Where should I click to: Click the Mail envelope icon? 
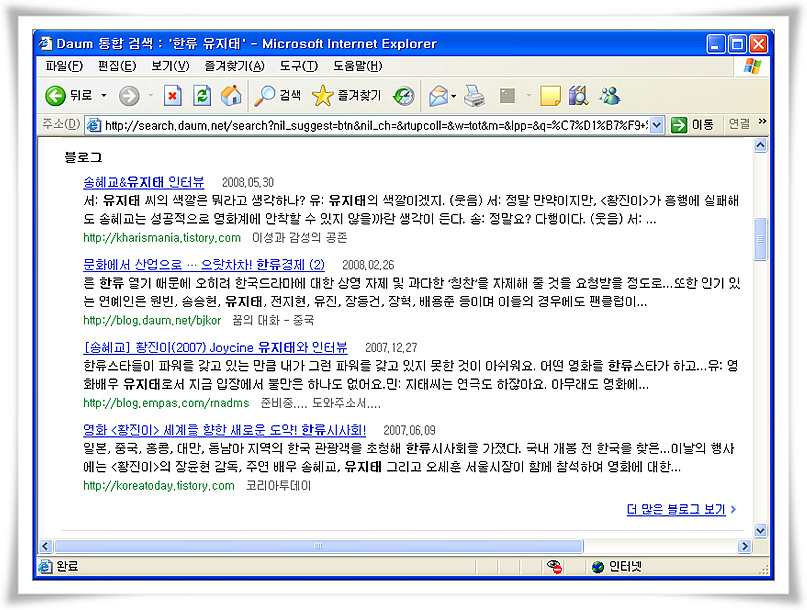point(438,96)
